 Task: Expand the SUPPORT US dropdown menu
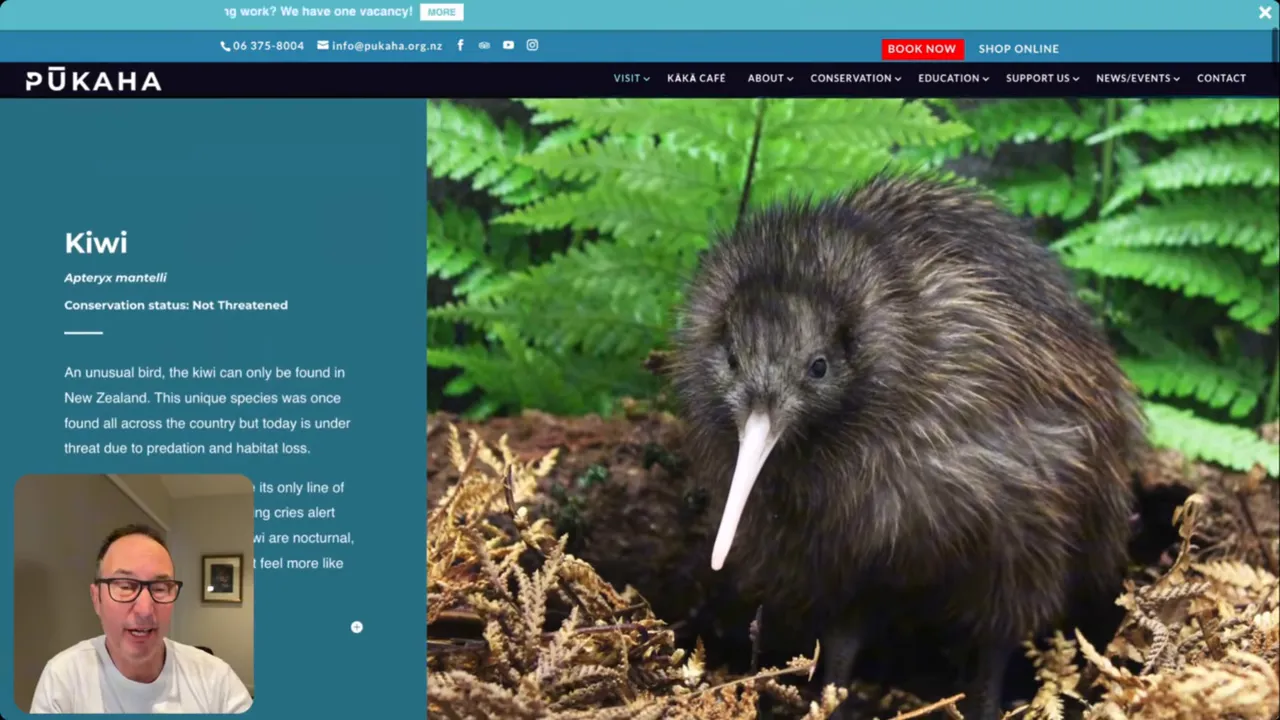(x=1042, y=78)
